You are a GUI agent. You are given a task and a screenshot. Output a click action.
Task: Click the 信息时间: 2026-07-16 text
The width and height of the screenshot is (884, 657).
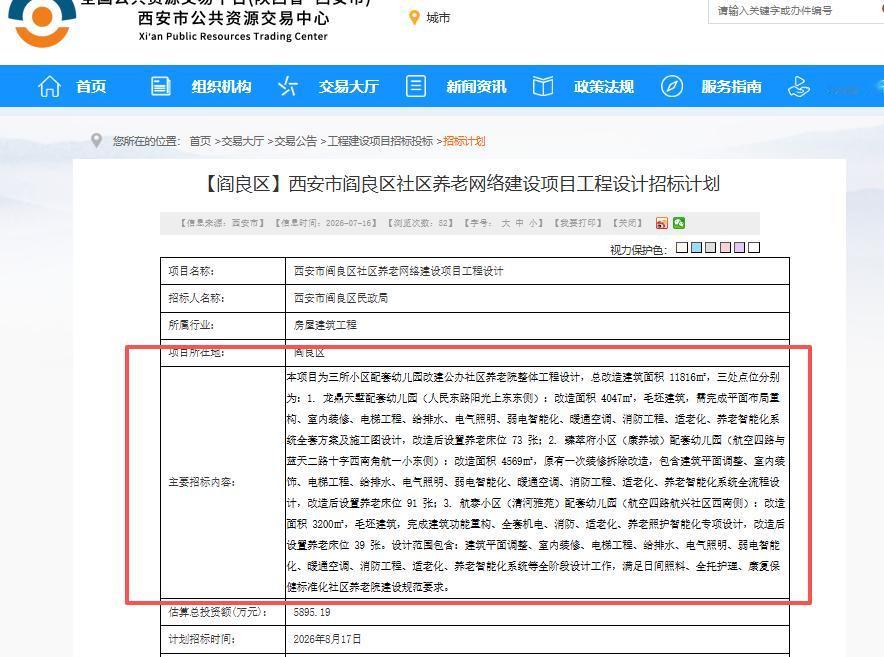point(326,223)
